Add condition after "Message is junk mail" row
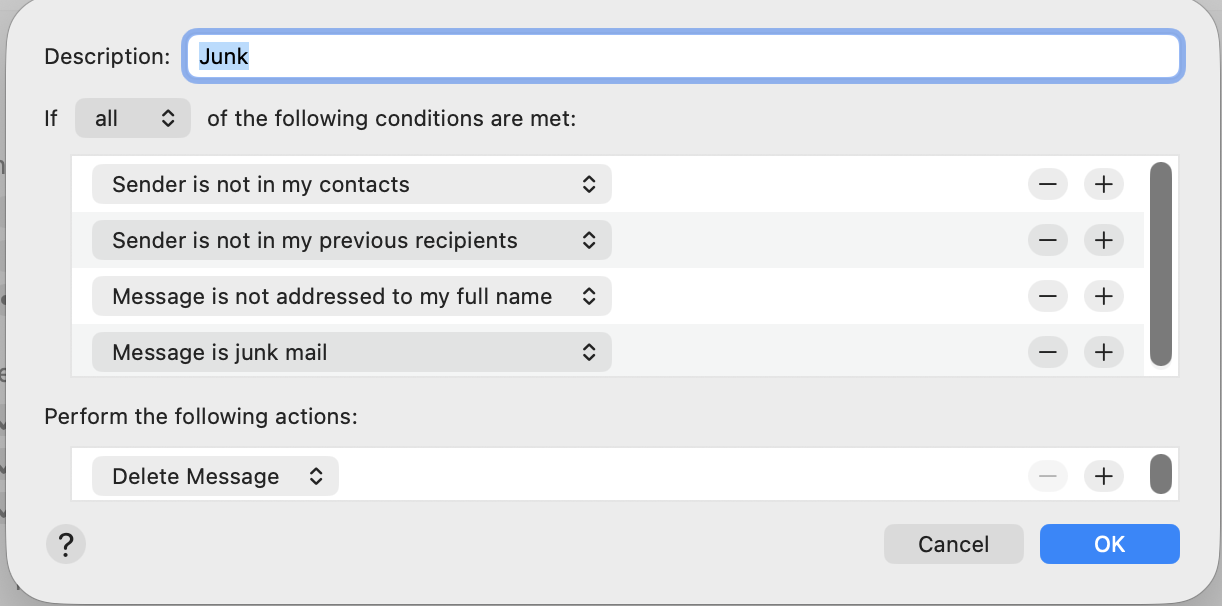This screenshot has width=1222, height=606. [x=1103, y=353]
